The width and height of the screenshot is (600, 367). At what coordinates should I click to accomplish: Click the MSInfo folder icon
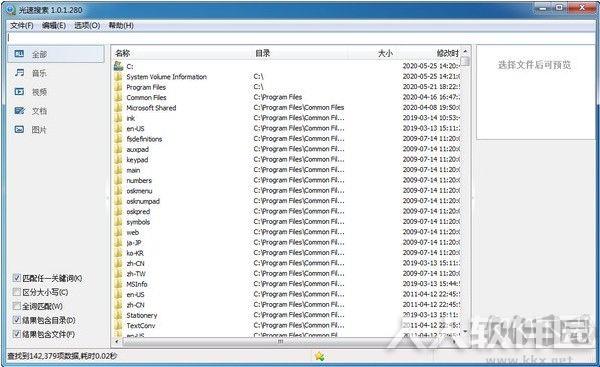click(118, 284)
